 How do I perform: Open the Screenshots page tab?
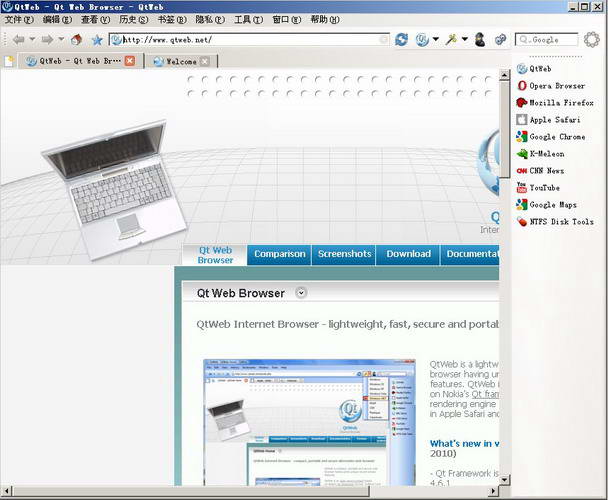(344, 254)
